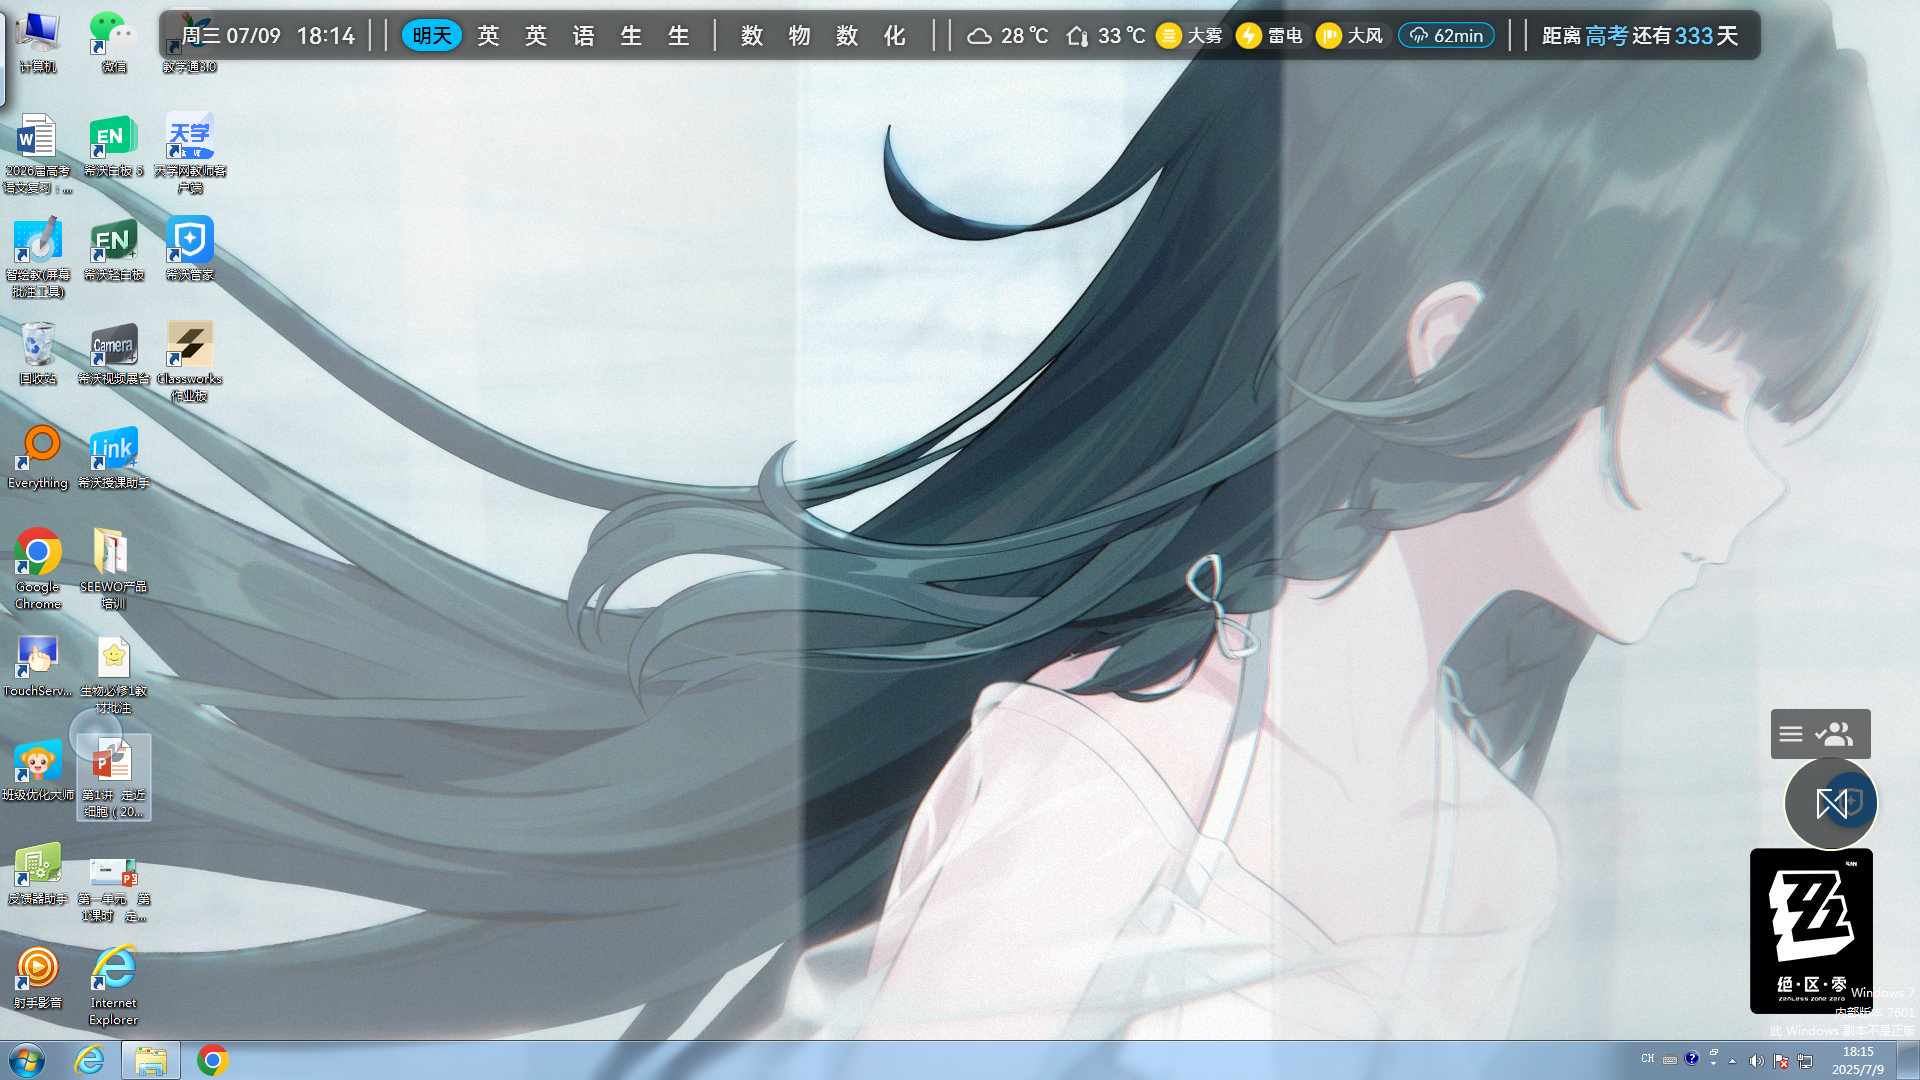Open 智绘教 screen annotation tool icon
This screenshot has height=1080, width=1920.
(37, 258)
